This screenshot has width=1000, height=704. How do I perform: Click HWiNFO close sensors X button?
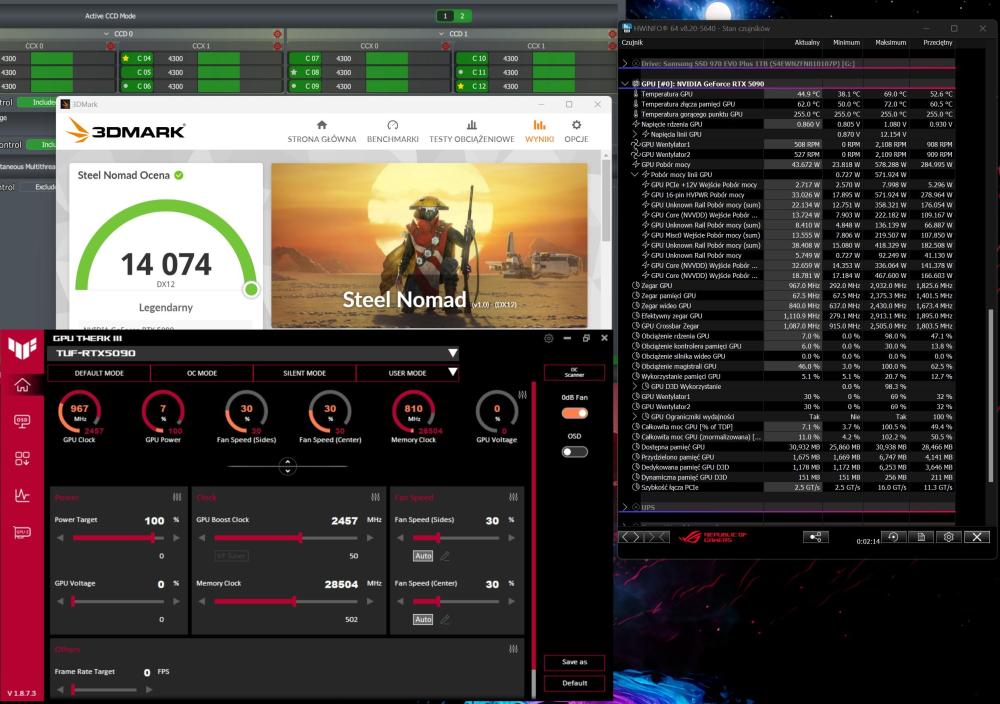(976, 537)
